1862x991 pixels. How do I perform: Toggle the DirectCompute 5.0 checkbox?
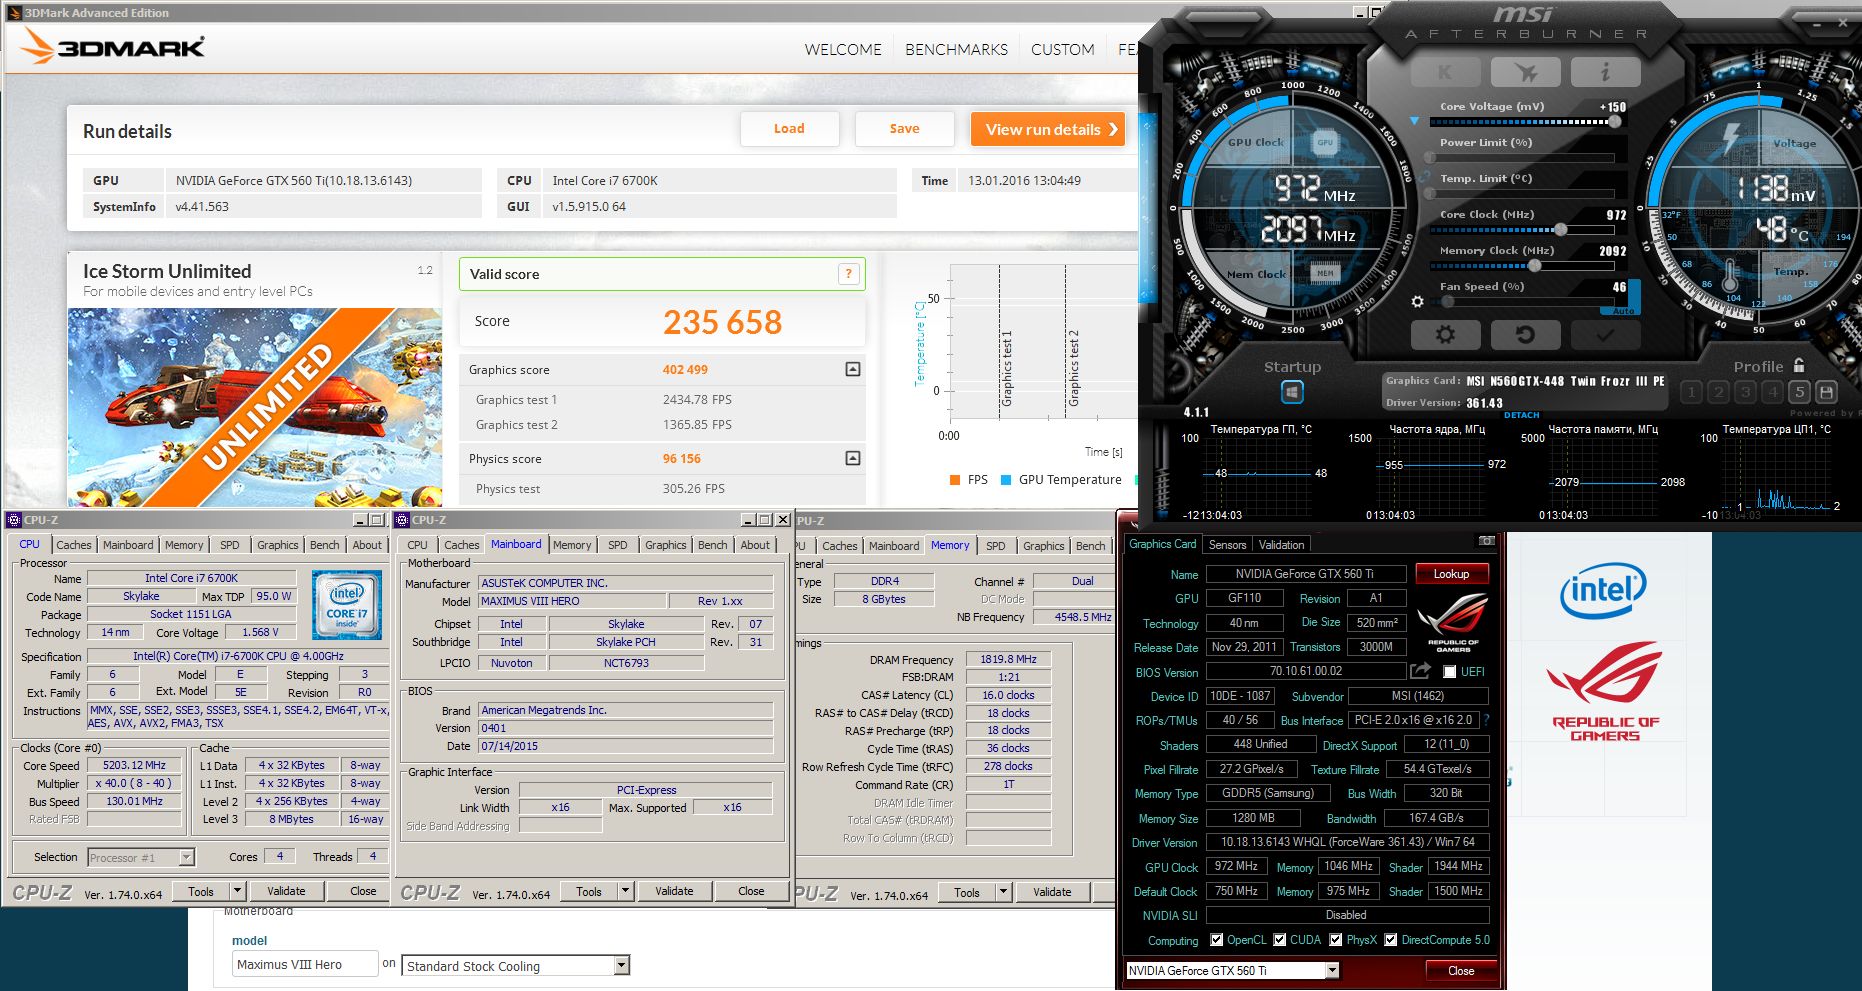point(1390,940)
